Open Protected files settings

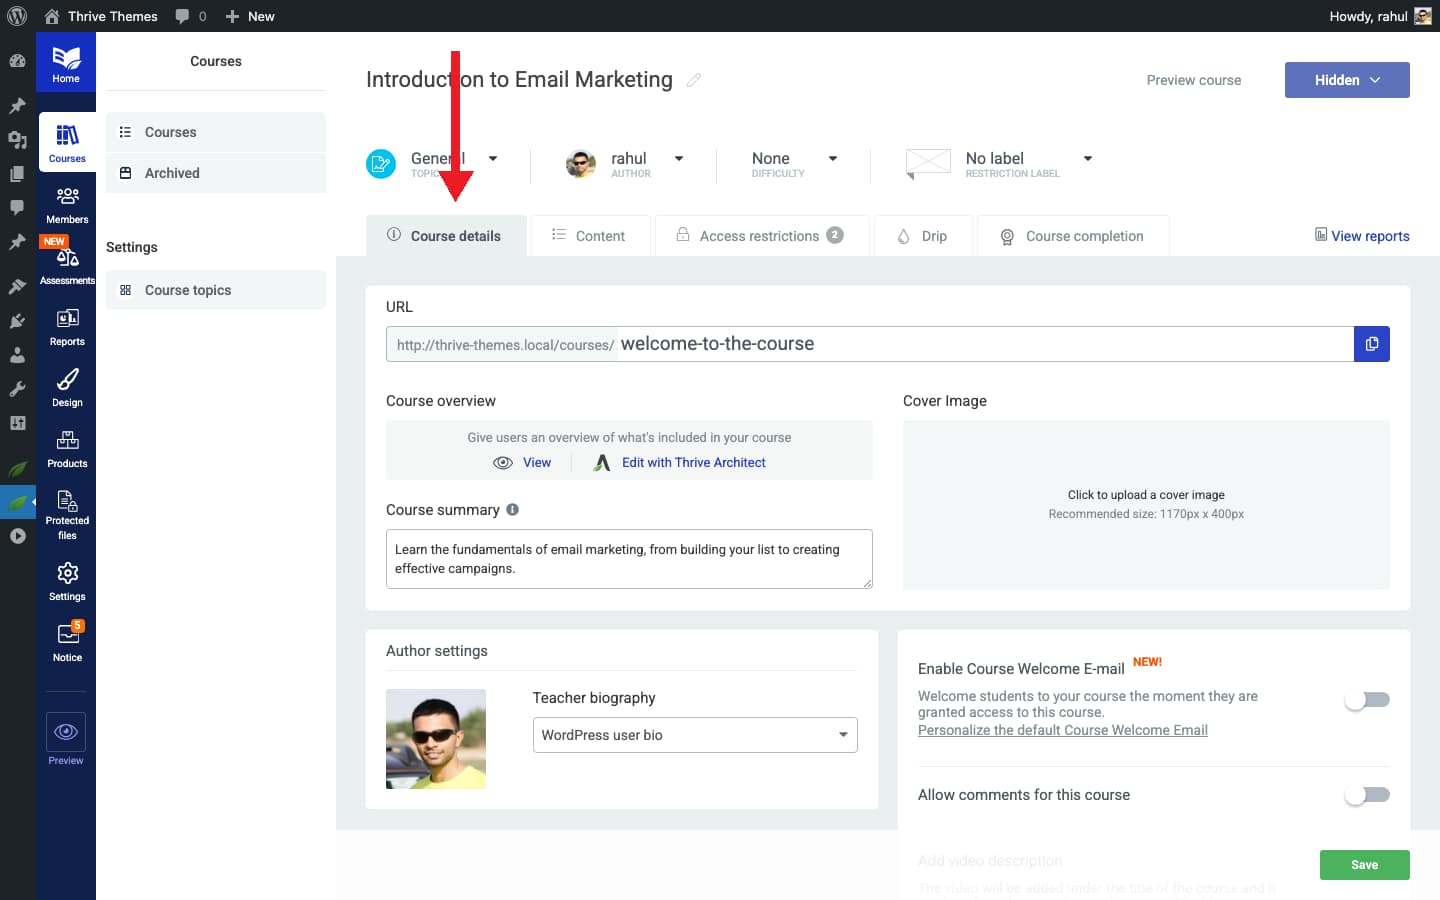(67, 513)
